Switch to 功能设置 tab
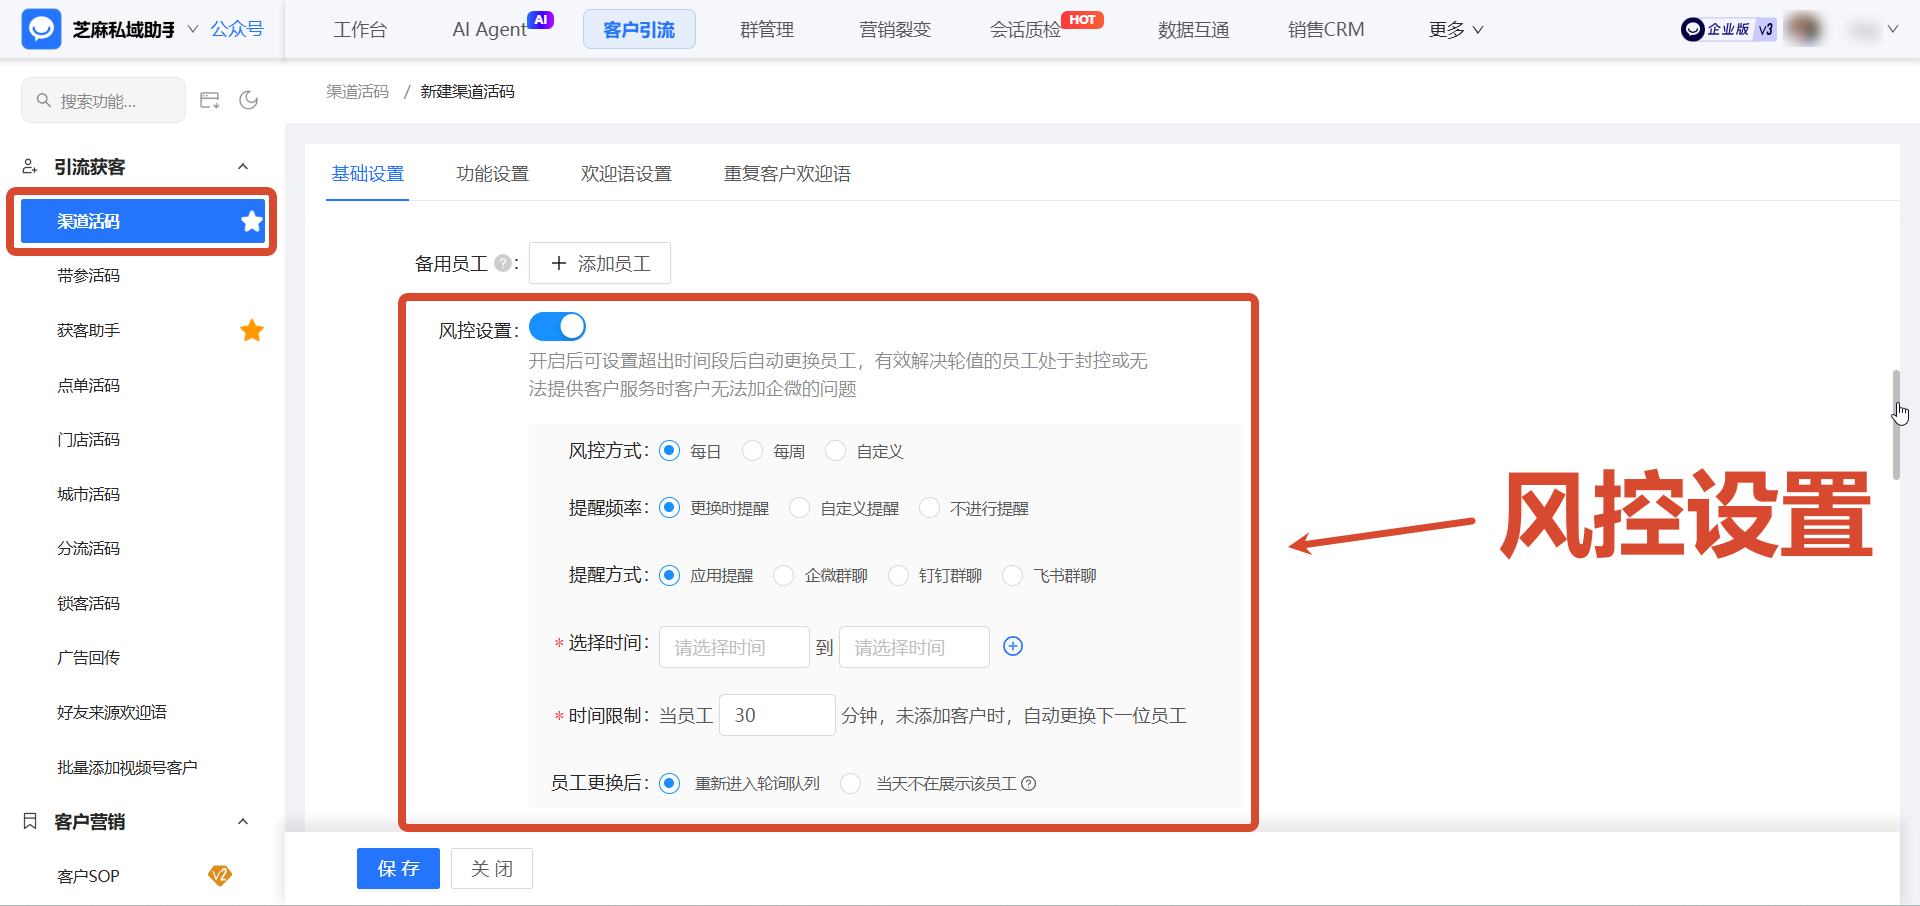Image resolution: width=1920 pixels, height=906 pixels. pyautogui.click(x=493, y=173)
